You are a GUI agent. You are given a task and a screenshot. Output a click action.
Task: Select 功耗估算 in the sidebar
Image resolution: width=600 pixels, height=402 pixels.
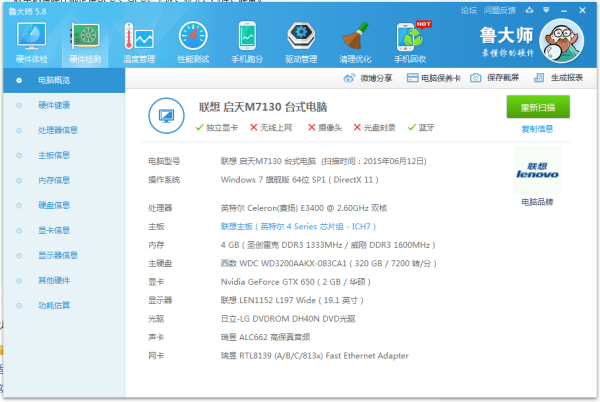(x=64, y=306)
